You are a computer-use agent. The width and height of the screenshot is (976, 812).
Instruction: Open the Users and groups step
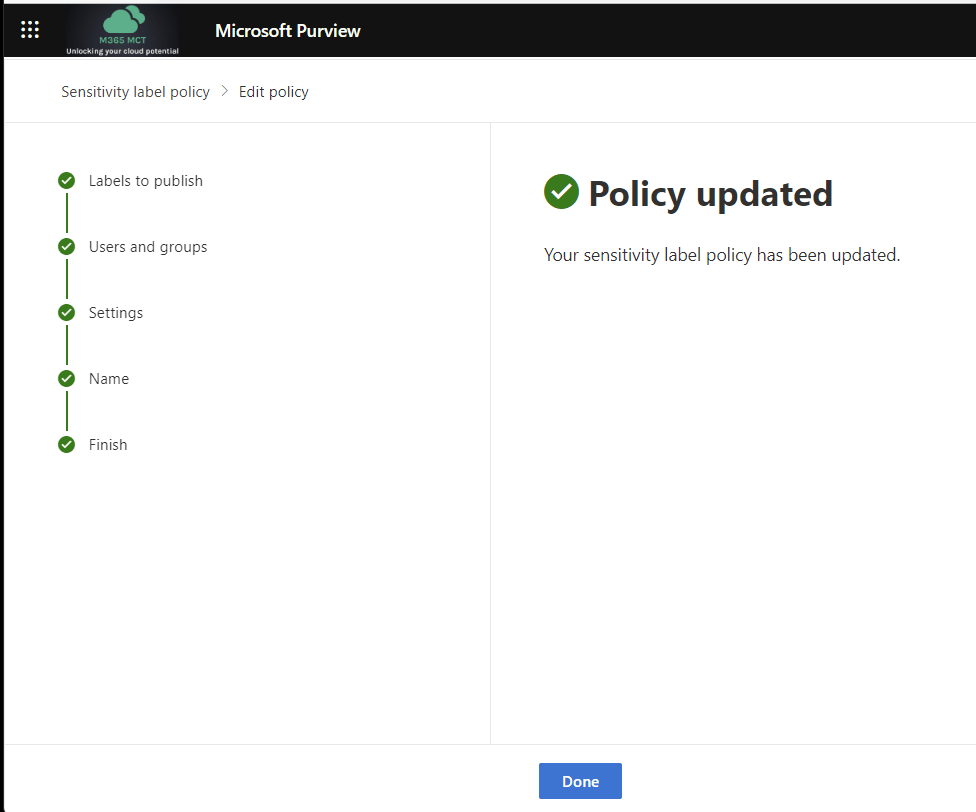[148, 247]
